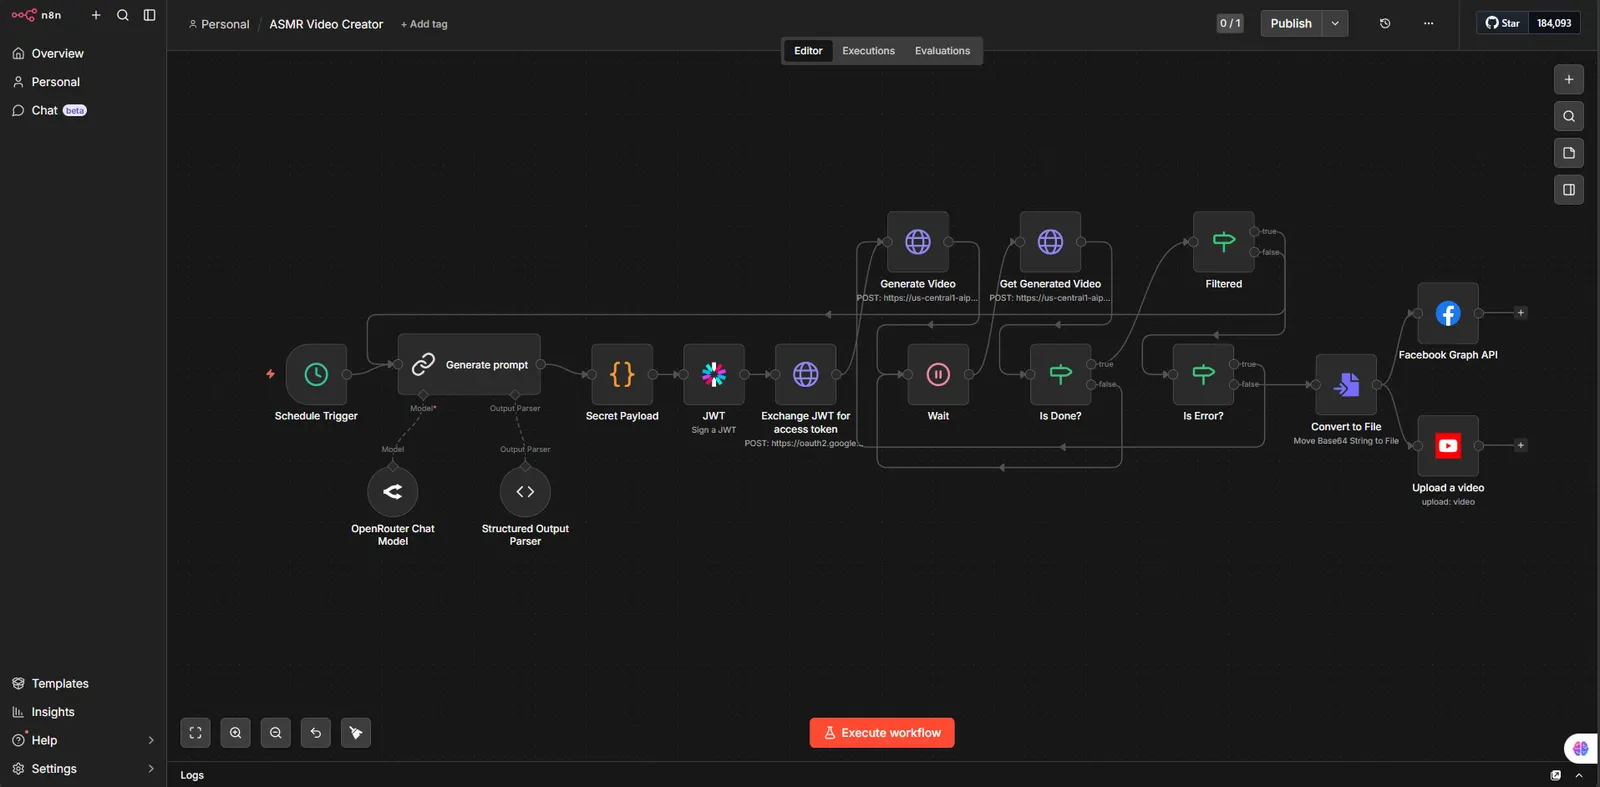Select the Editor tab
1600x787 pixels.
[808, 51]
